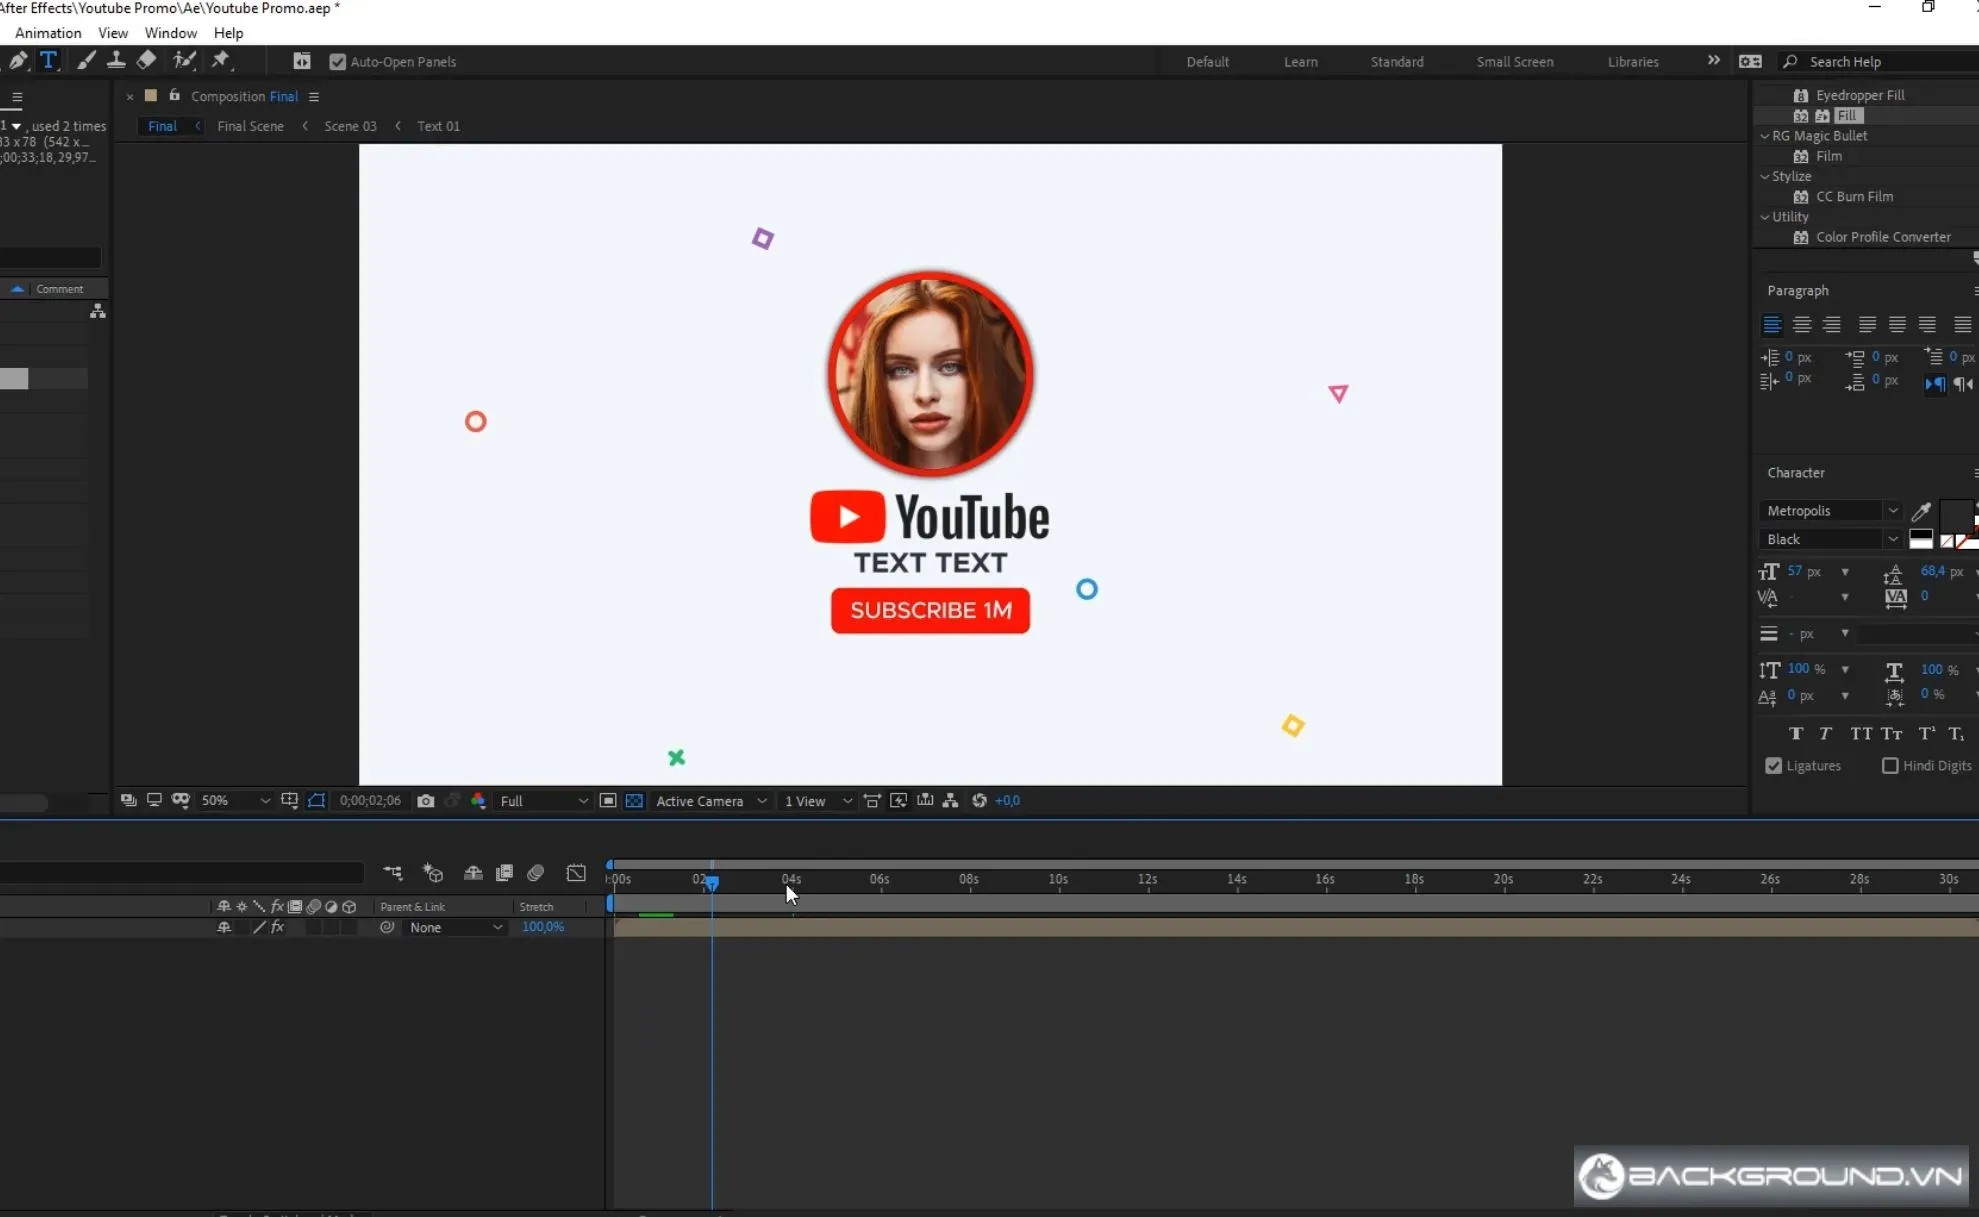Select the Puppet Pin tool
The image size is (1979, 1217).
[221, 61]
